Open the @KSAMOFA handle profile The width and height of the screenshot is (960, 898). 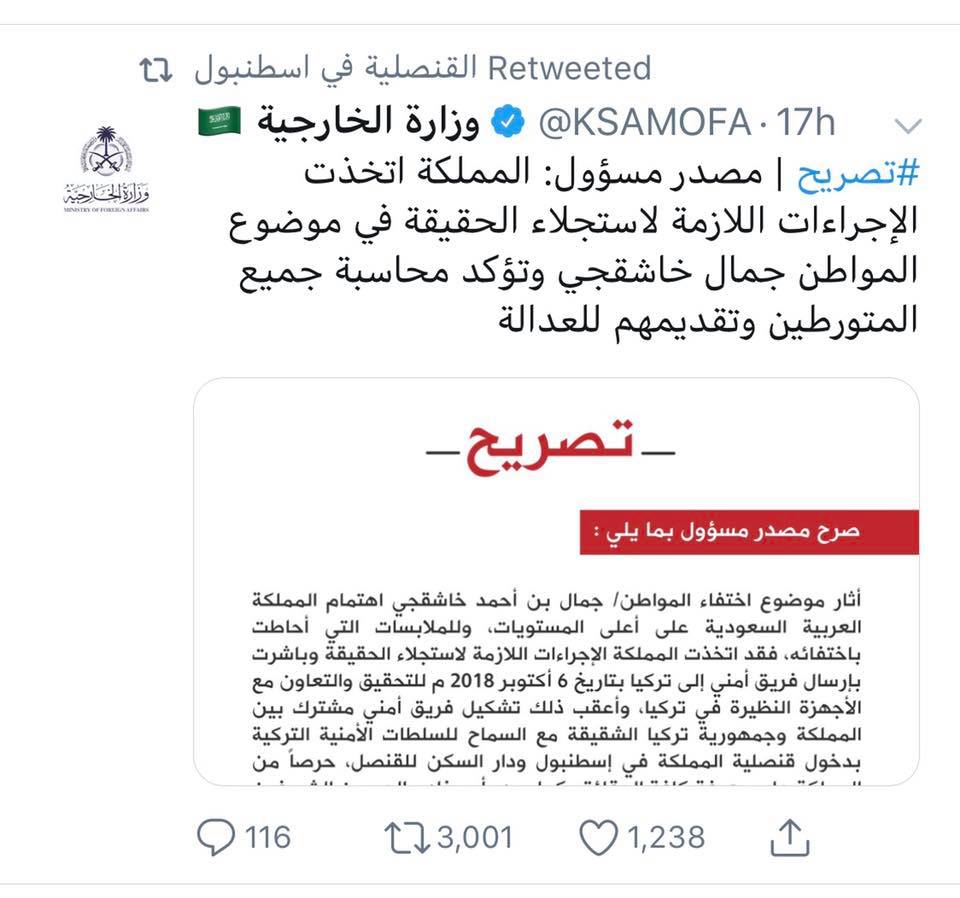[645, 121]
